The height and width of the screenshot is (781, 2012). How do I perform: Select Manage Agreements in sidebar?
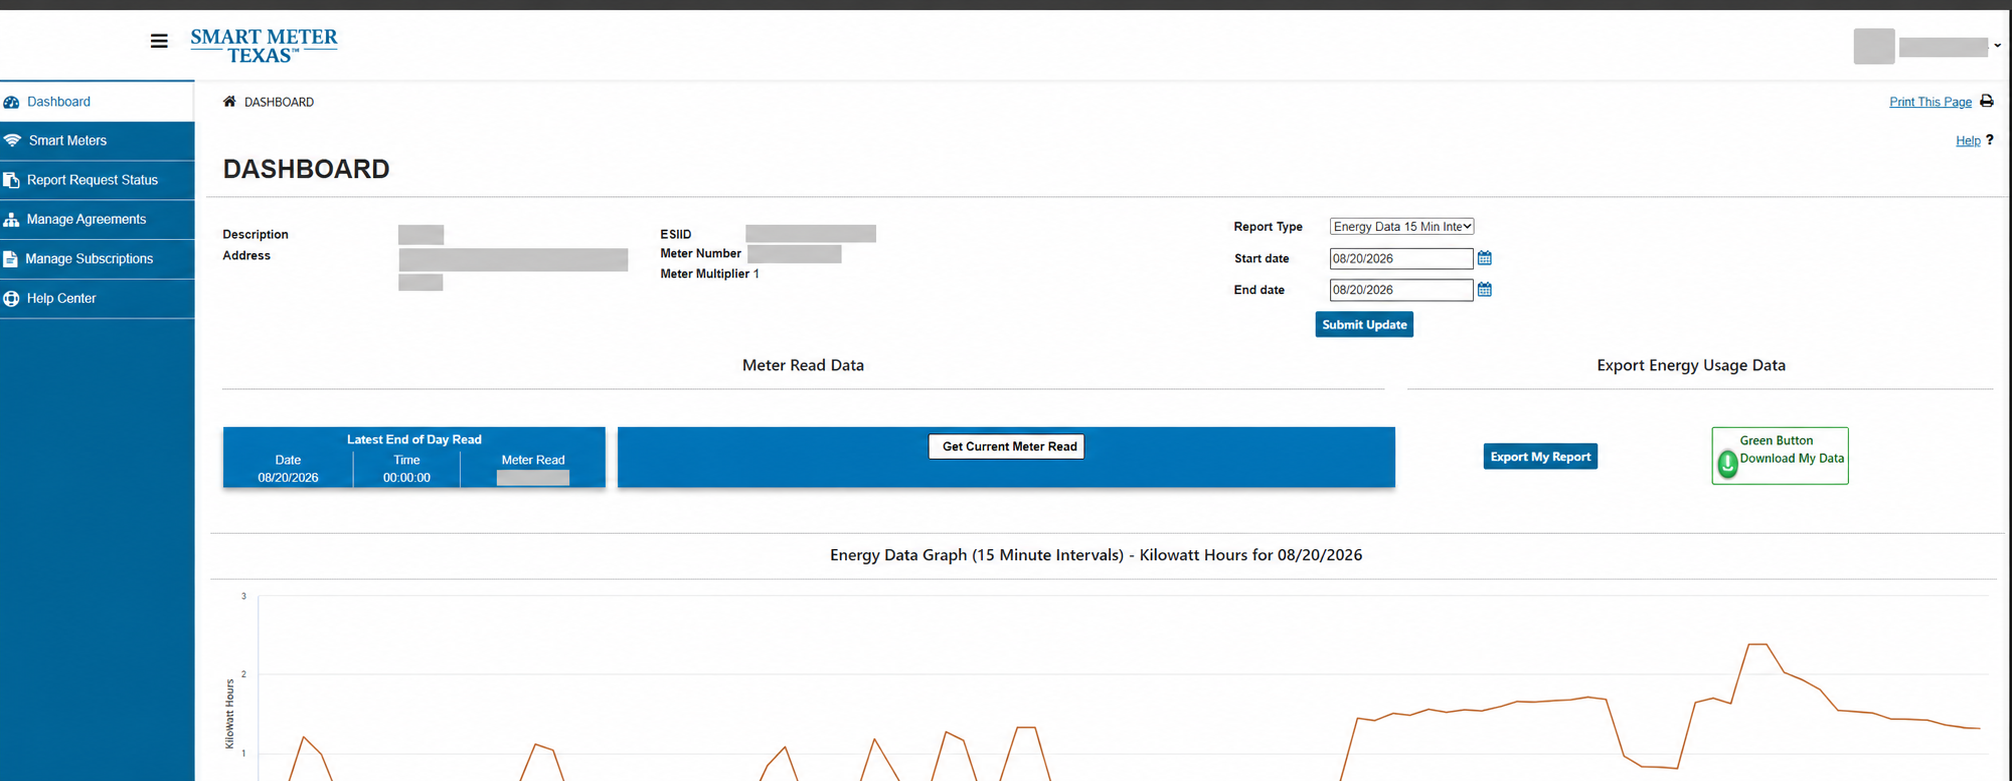[x=97, y=219]
